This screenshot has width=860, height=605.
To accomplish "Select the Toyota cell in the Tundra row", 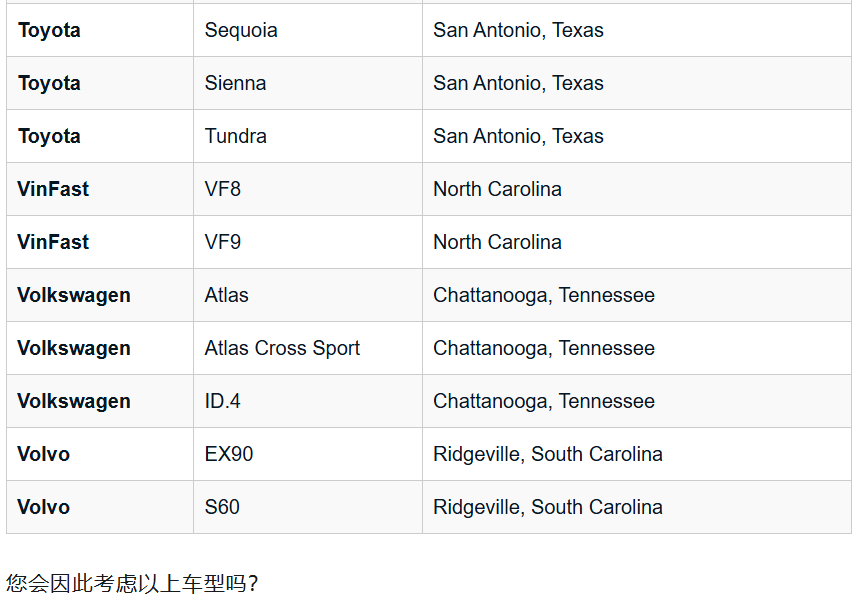I will [x=49, y=136].
